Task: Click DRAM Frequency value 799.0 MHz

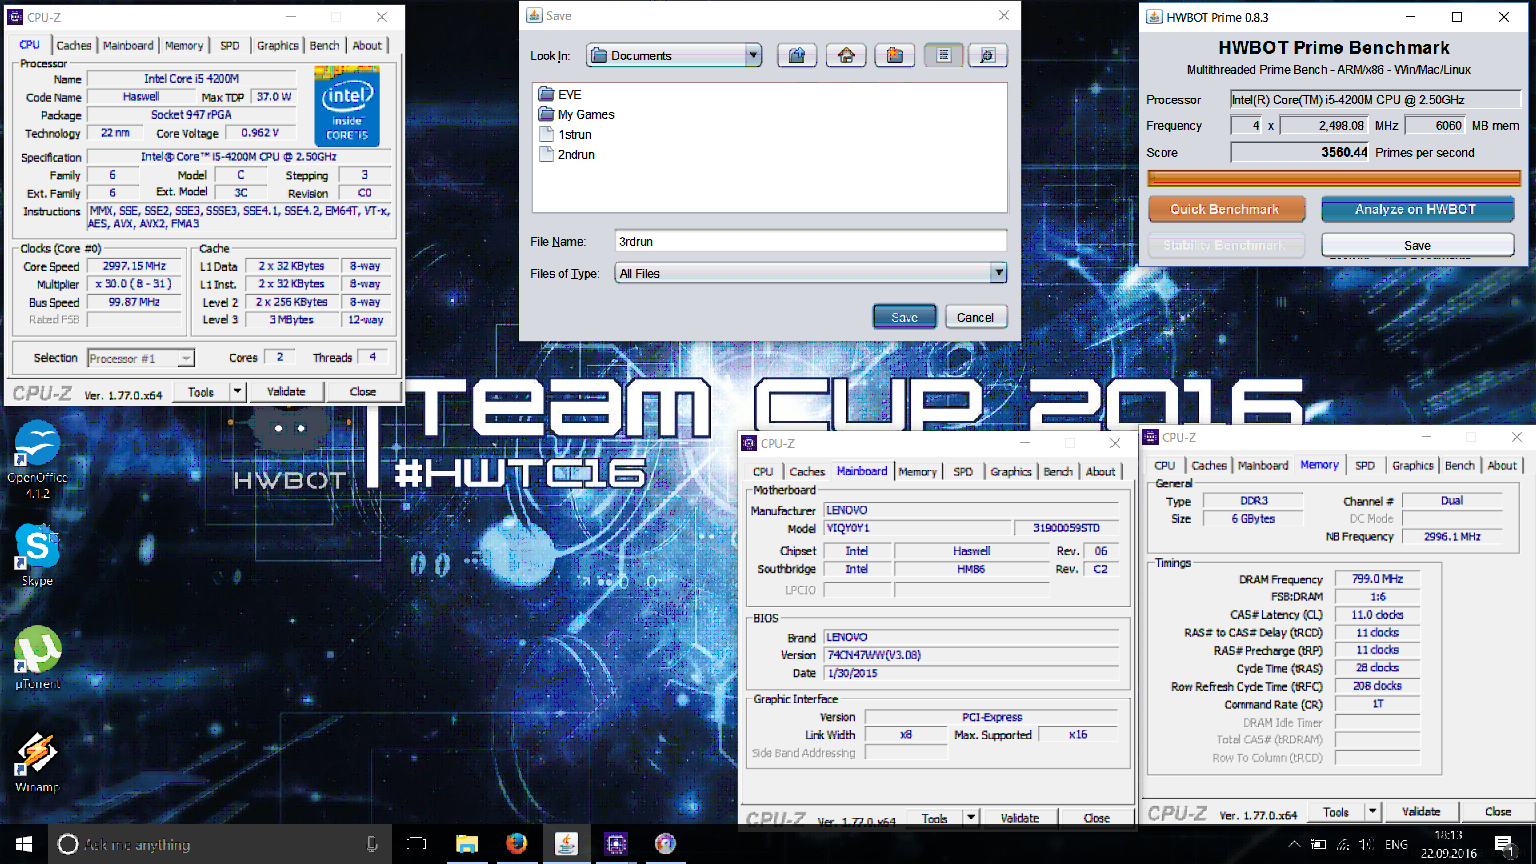Action: (x=1377, y=578)
